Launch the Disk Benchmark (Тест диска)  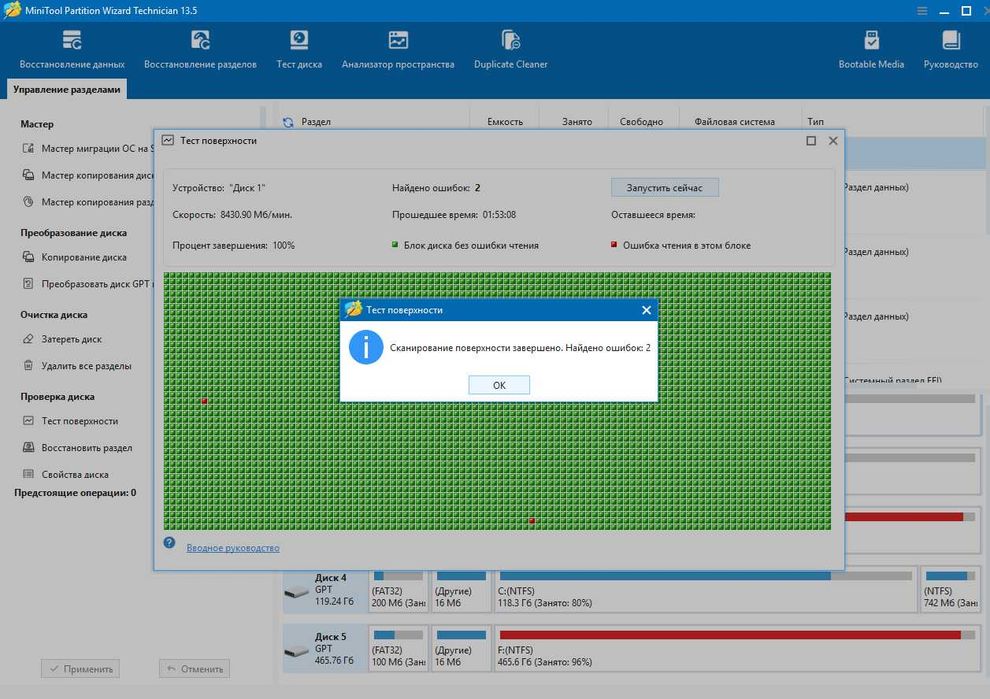tap(299, 50)
